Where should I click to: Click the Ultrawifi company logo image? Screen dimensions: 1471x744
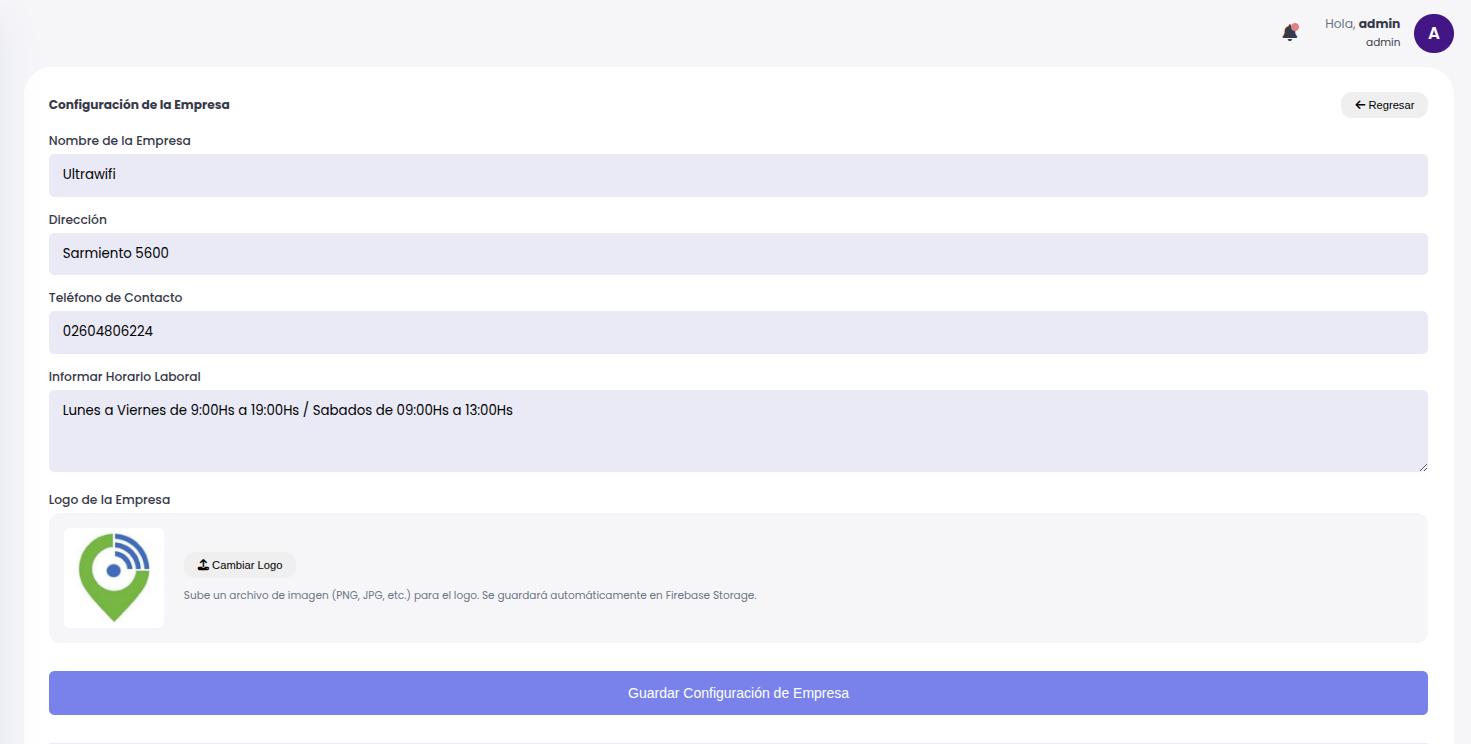pos(114,577)
